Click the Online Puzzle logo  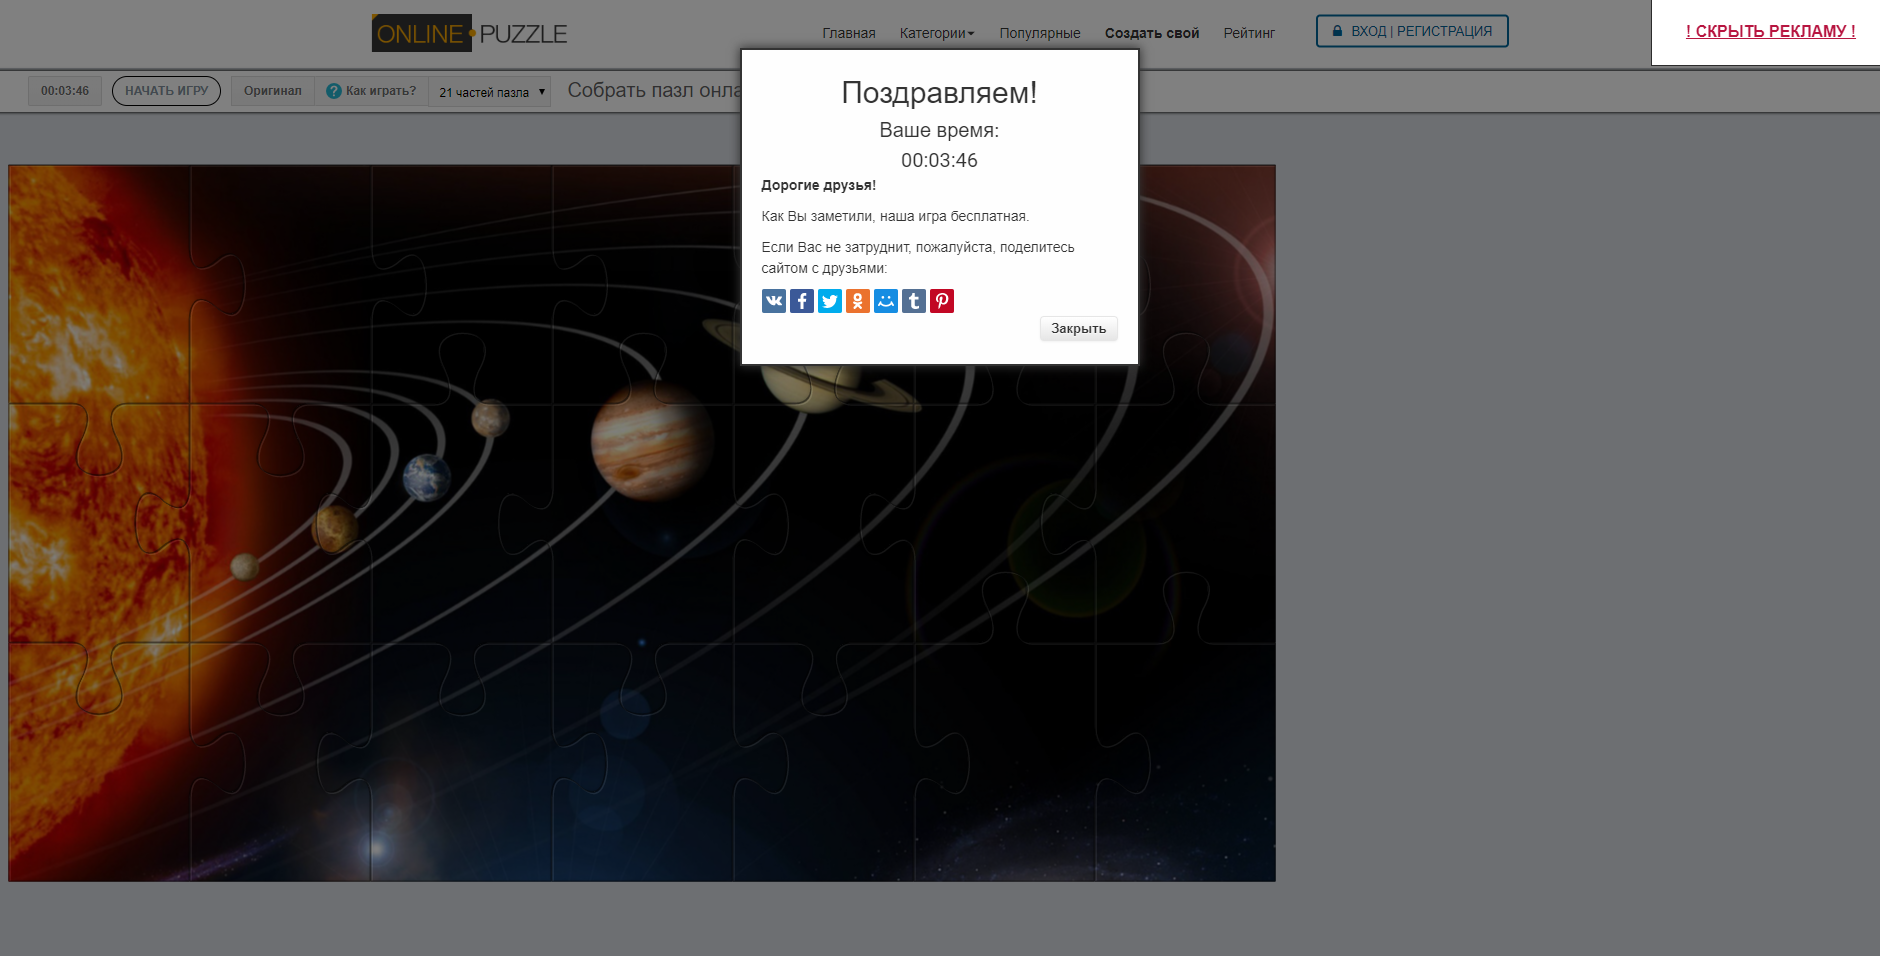(x=469, y=33)
